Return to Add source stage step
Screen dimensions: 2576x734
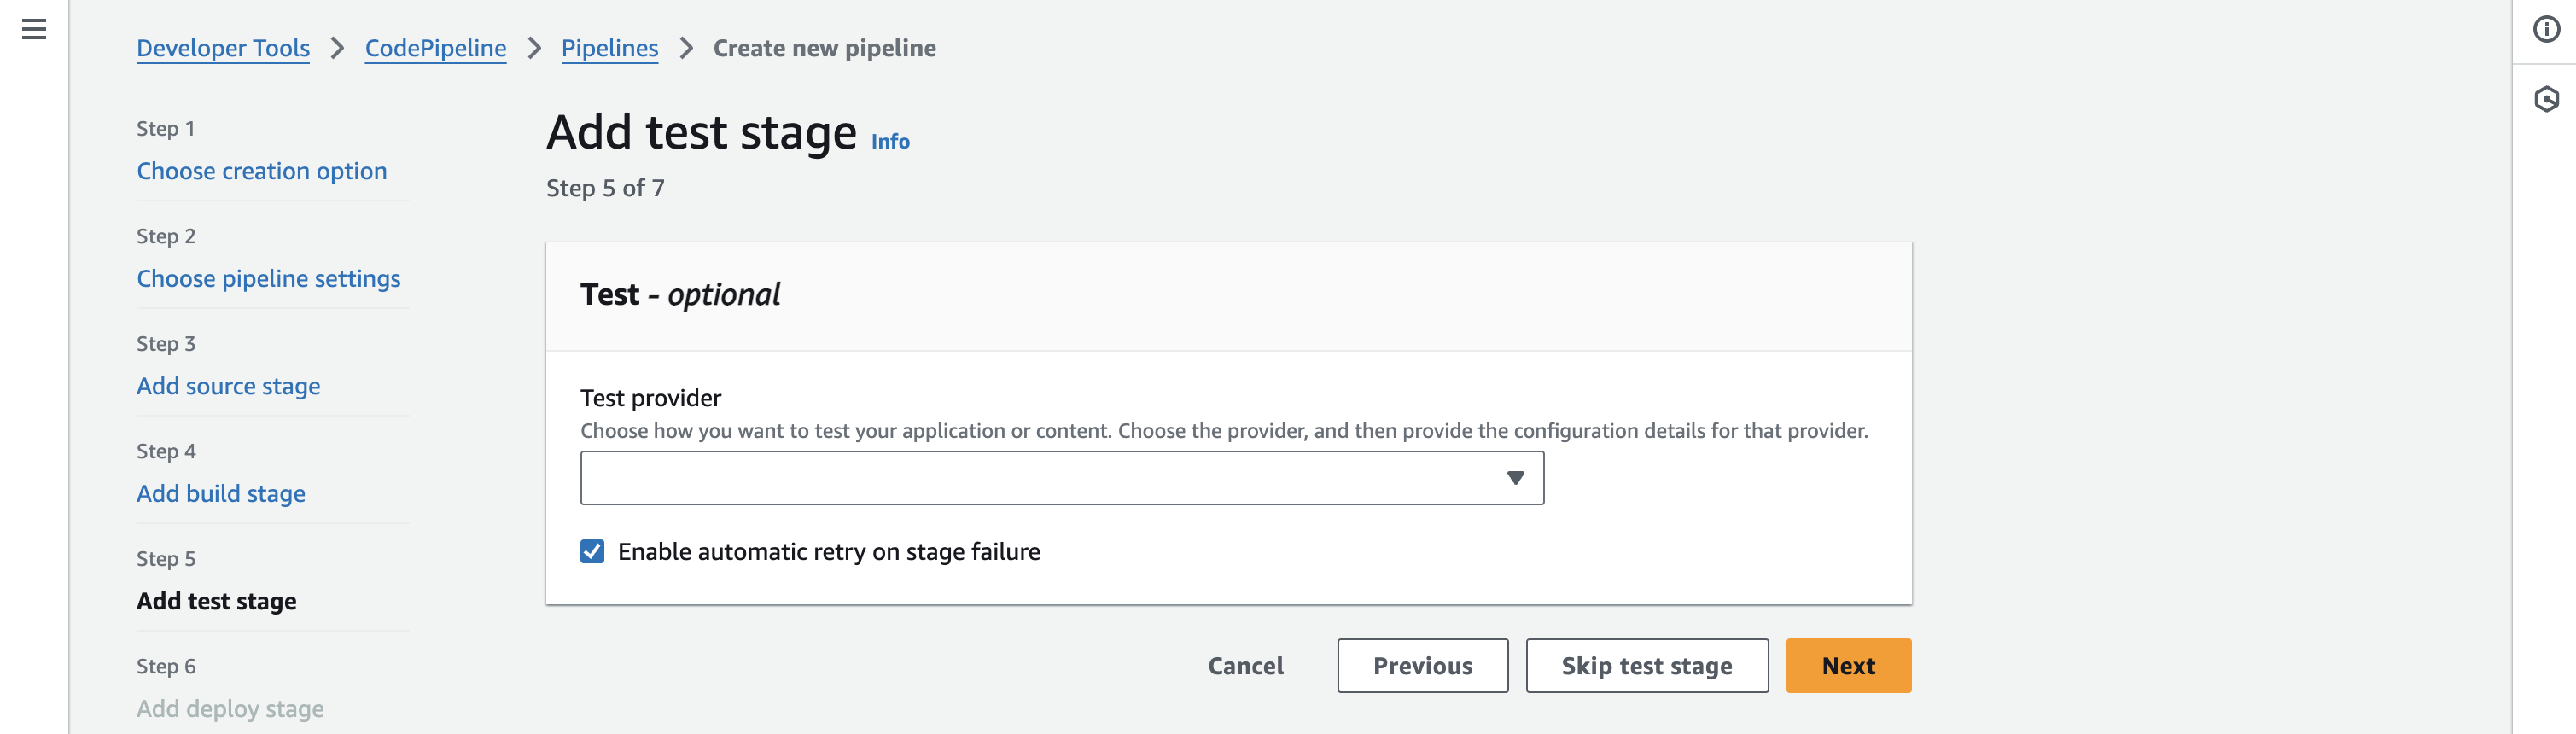pyautogui.click(x=228, y=386)
